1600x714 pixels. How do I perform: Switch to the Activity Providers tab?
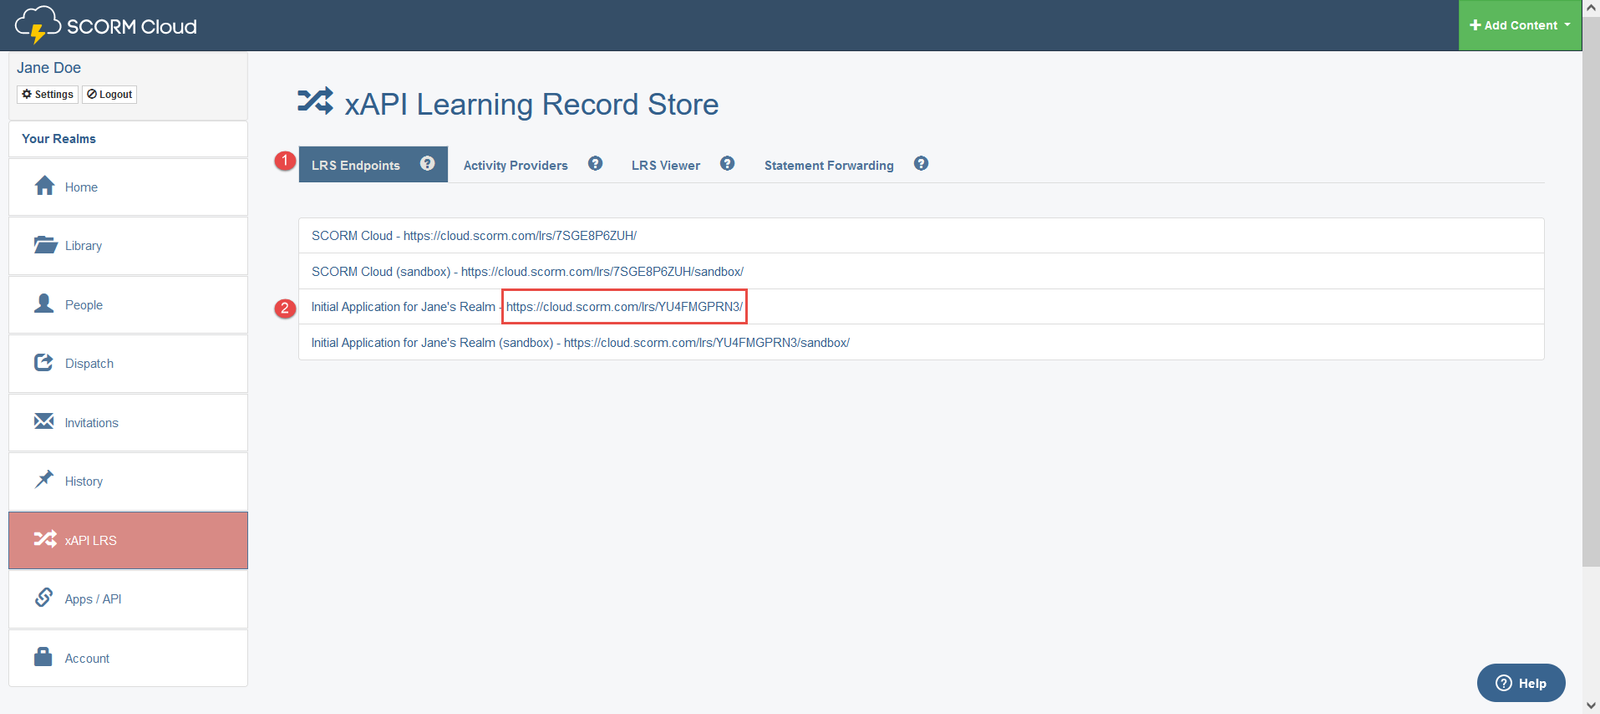tap(515, 165)
